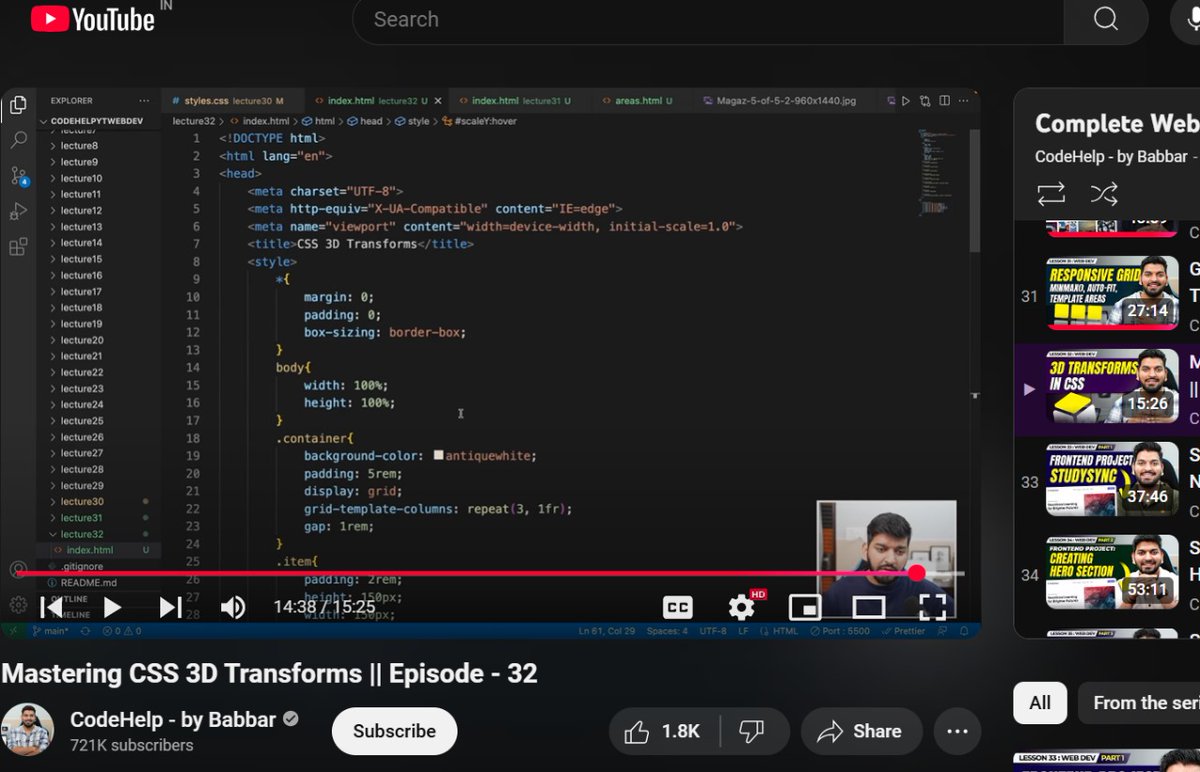Click the main branch status item
Image resolution: width=1200 pixels, height=772 pixels.
[50, 631]
